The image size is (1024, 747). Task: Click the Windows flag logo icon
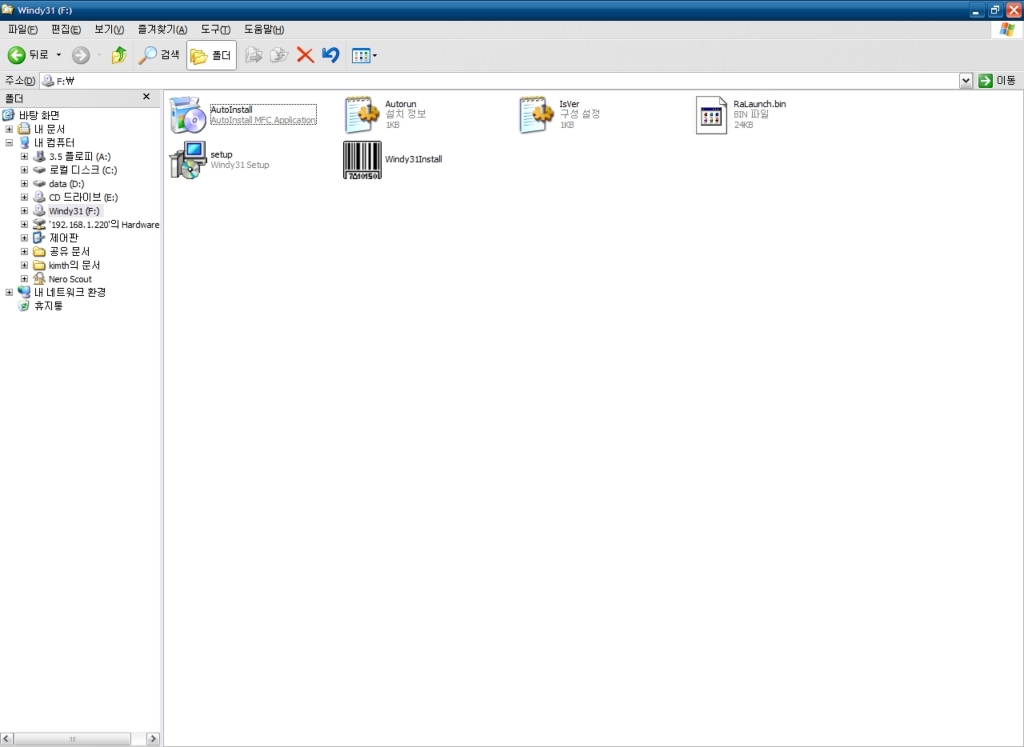click(x=1007, y=29)
